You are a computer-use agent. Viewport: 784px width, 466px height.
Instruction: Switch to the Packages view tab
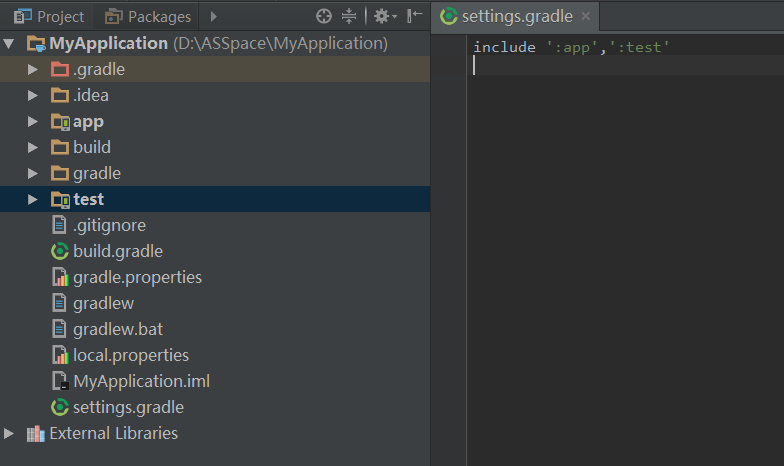148,16
